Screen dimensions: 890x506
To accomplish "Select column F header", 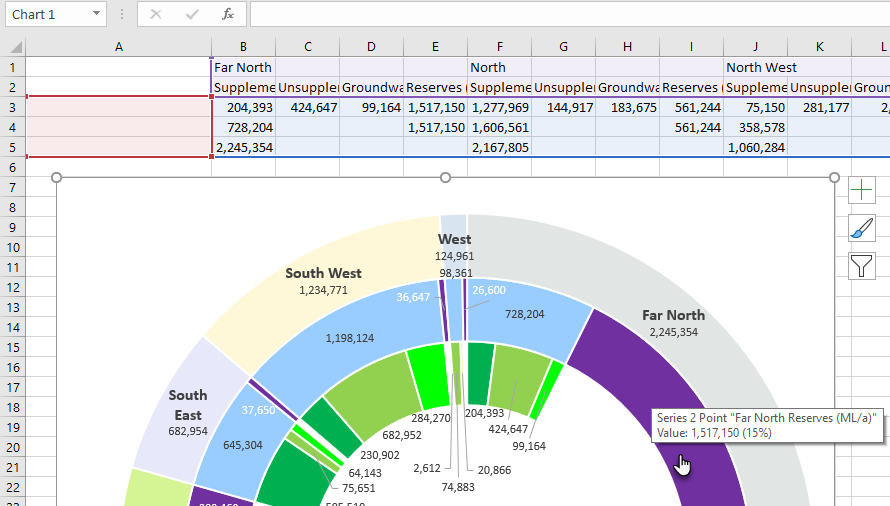I will [x=499, y=47].
